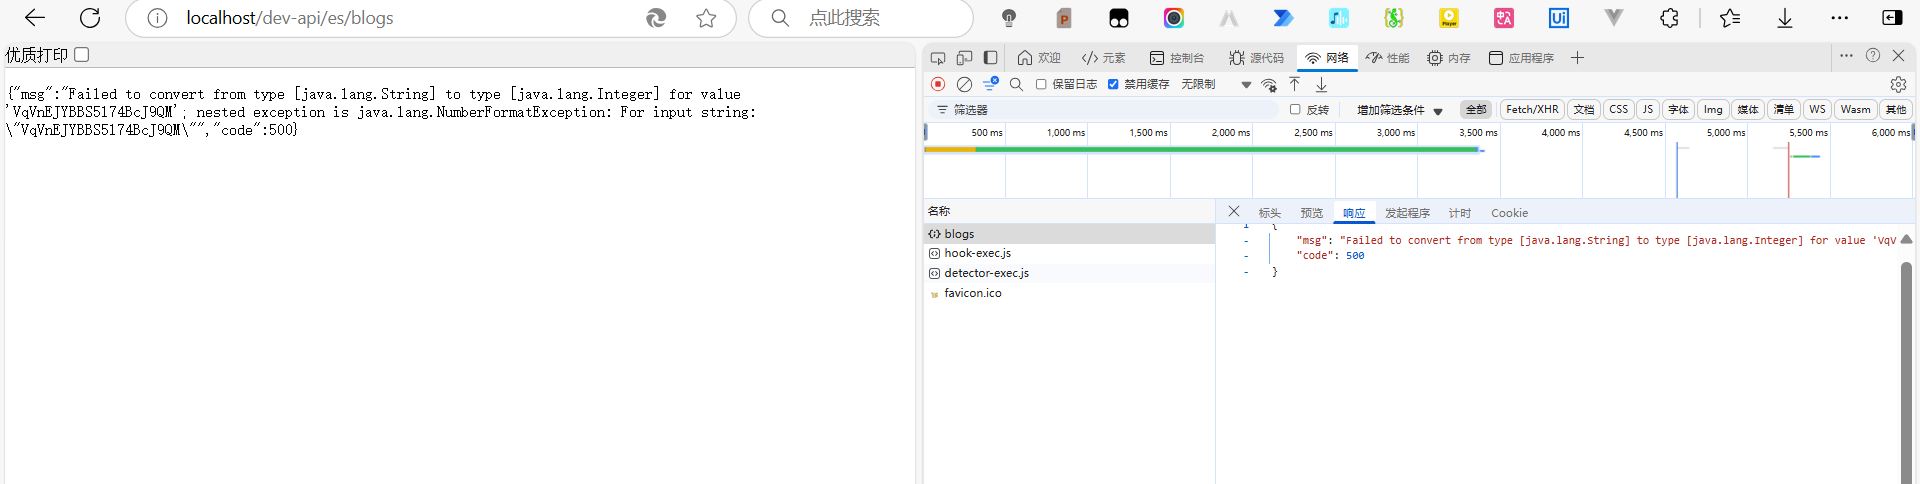Open the translate extension icon

pyautogui.click(x=1503, y=18)
